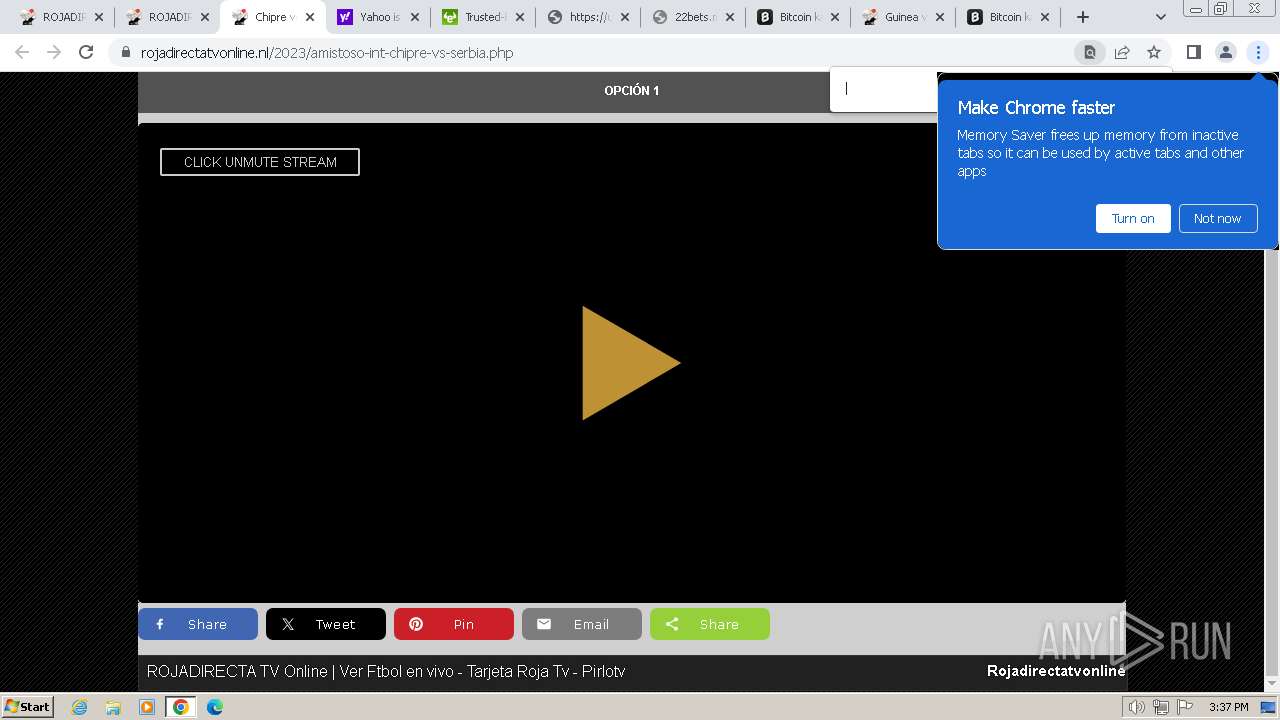Expand the tab search dropdown

point(1160,17)
